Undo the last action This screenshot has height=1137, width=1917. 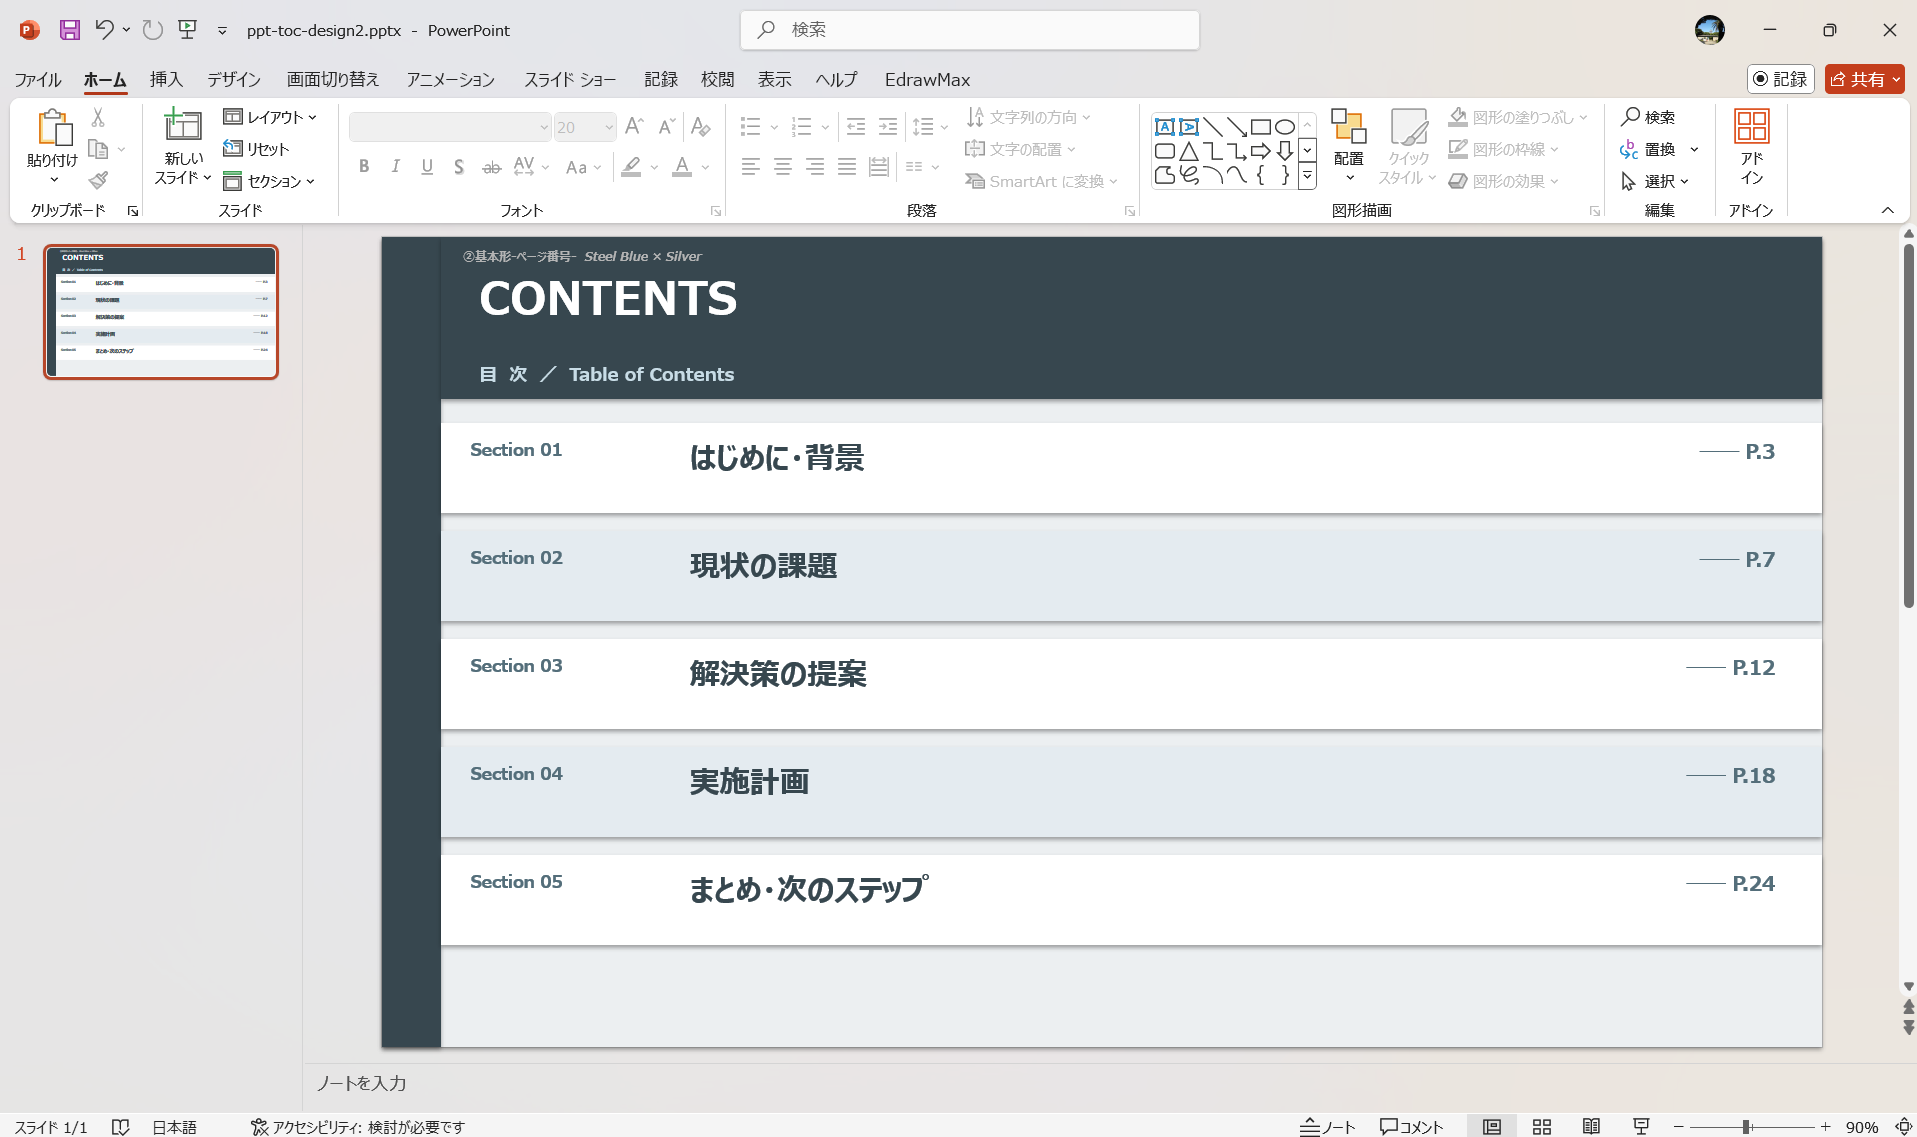click(104, 30)
